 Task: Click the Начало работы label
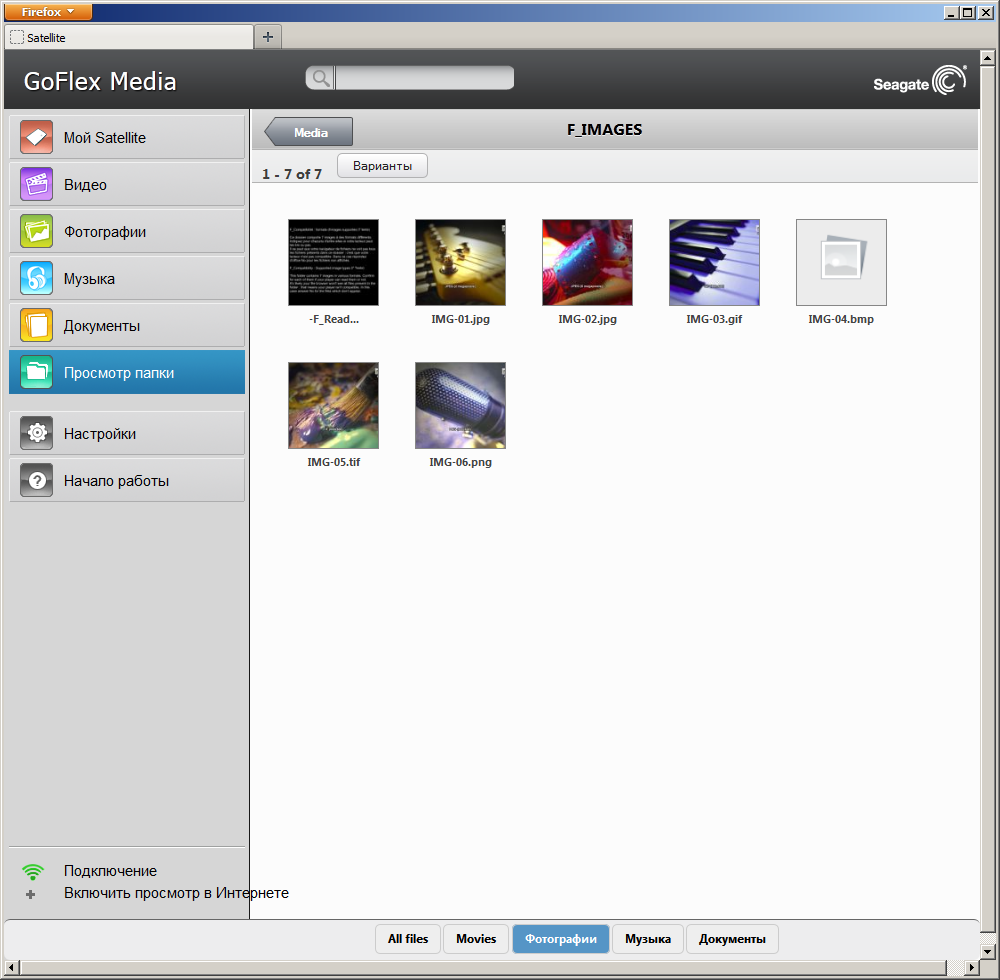click(x=116, y=481)
